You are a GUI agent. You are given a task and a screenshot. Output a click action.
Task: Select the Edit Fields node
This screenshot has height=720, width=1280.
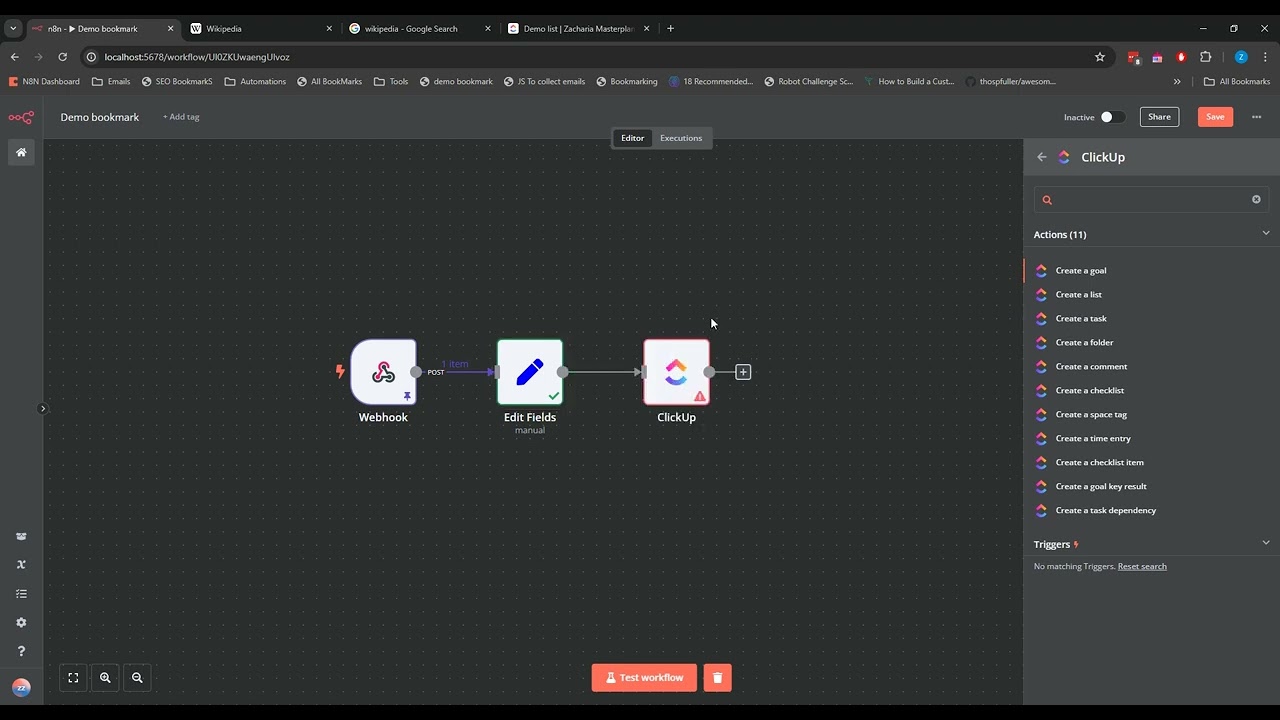[530, 372]
